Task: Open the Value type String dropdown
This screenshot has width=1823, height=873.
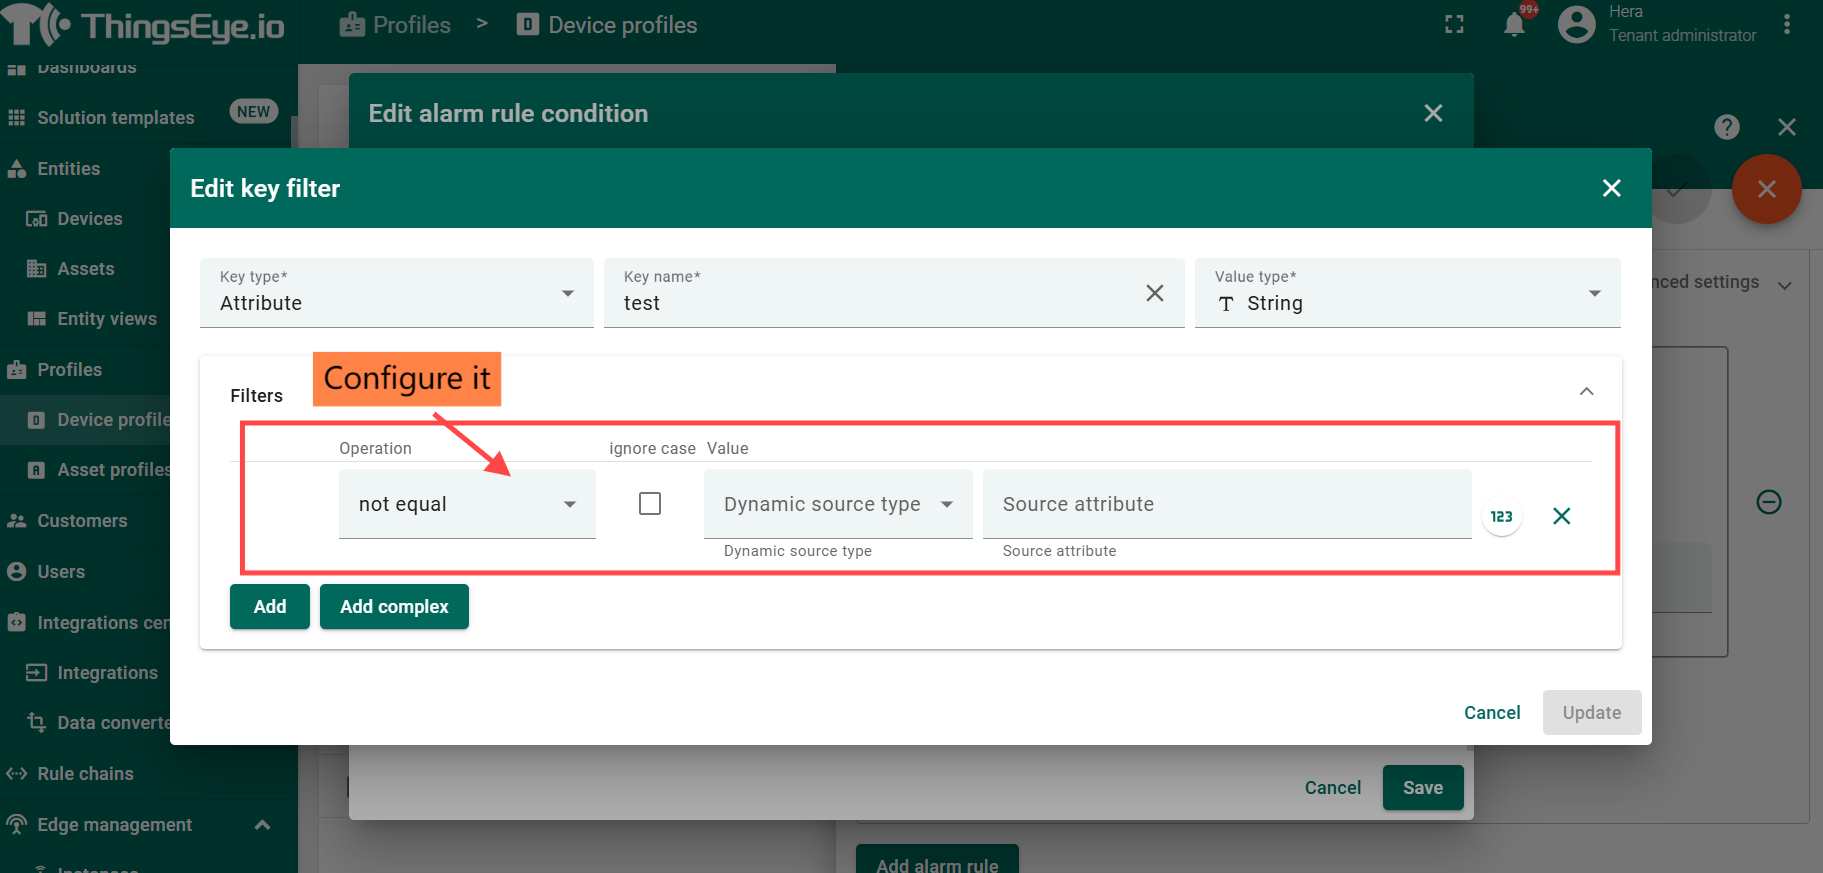Action: [1406, 294]
